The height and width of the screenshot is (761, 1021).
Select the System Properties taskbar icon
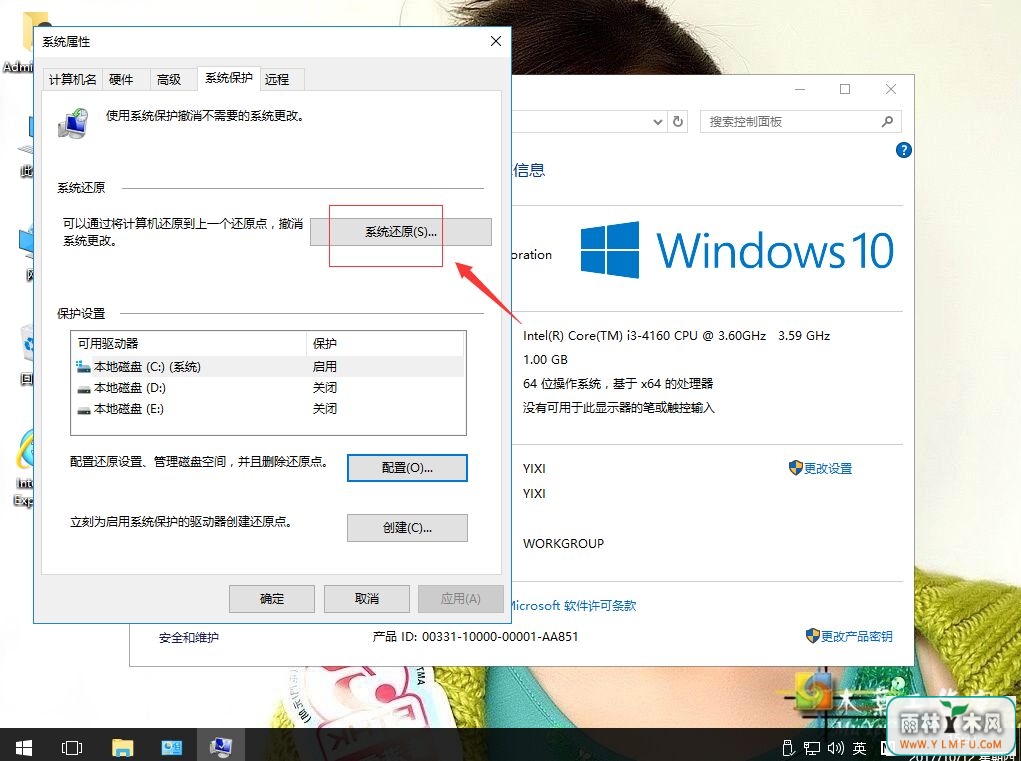[x=220, y=747]
